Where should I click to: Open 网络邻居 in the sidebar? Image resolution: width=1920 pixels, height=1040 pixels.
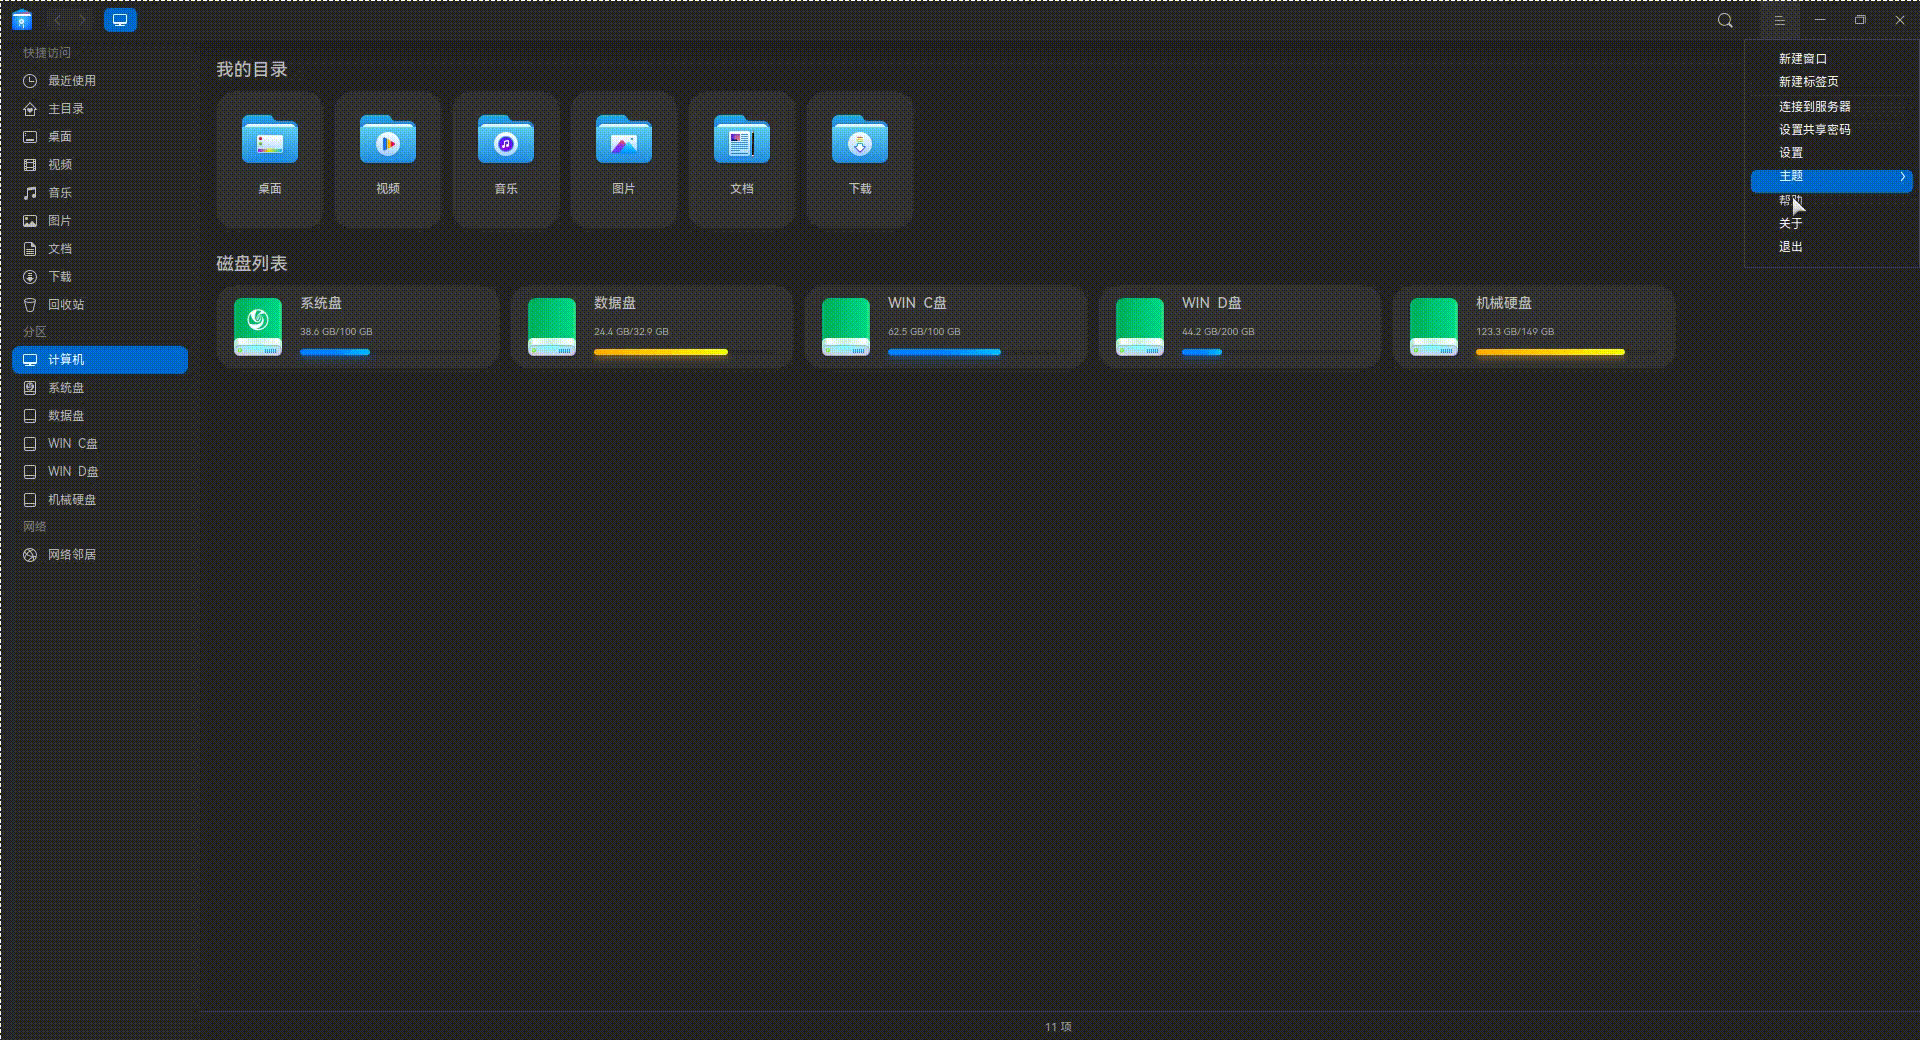coord(100,555)
